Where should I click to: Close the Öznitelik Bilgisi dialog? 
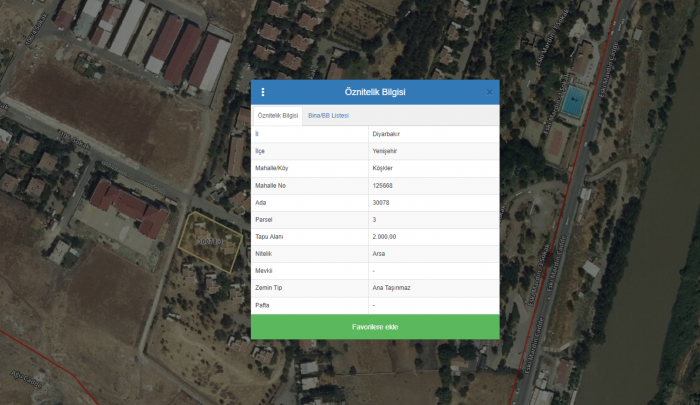[x=489, y=92]
